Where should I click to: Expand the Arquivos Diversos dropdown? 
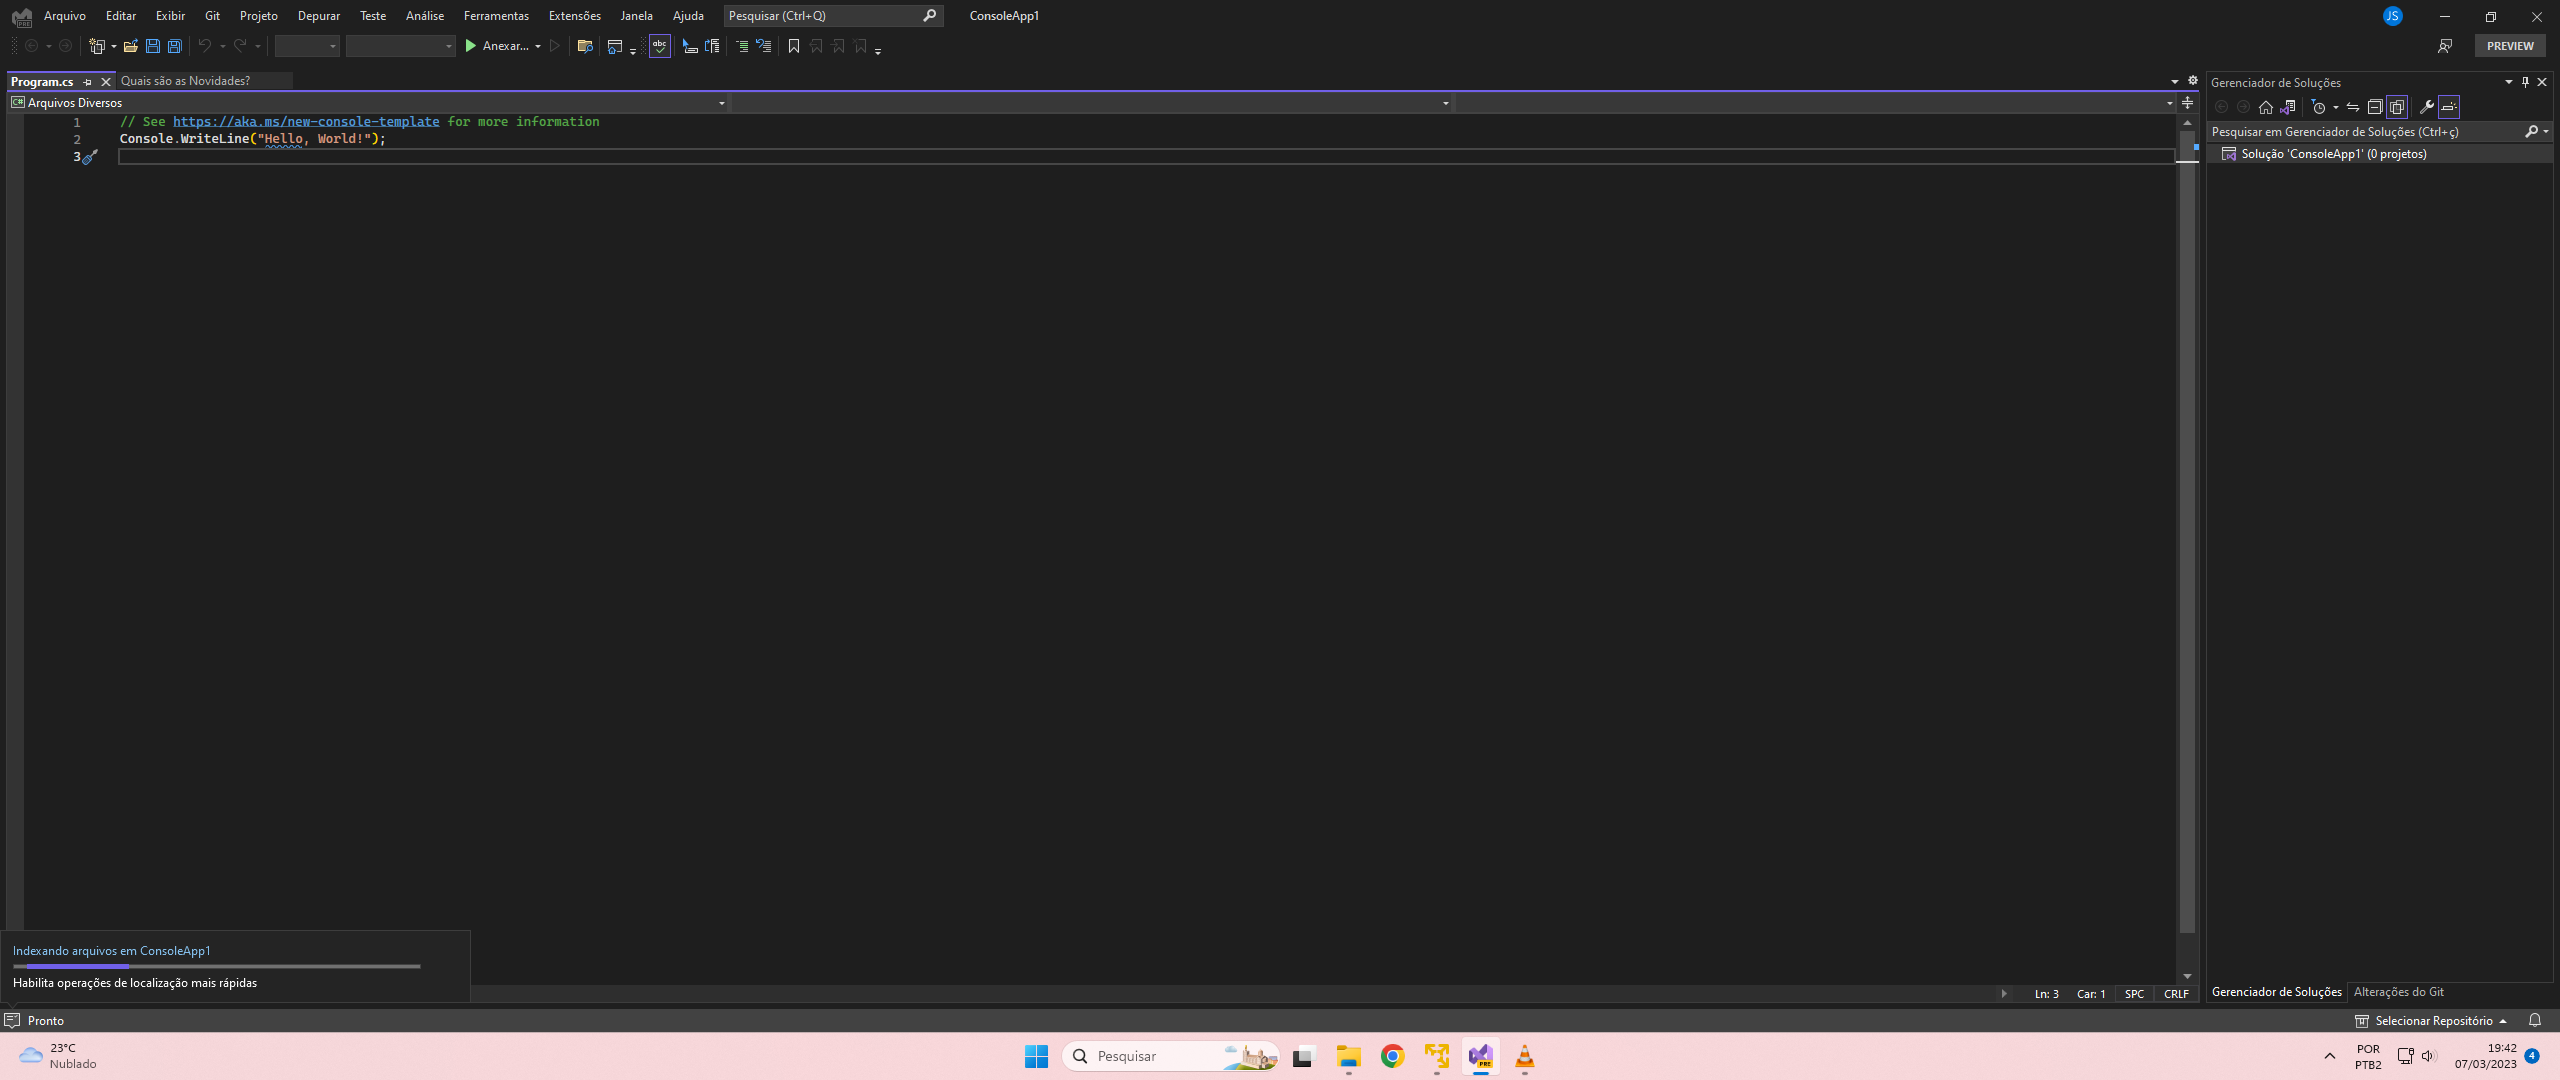pos(721,103)
